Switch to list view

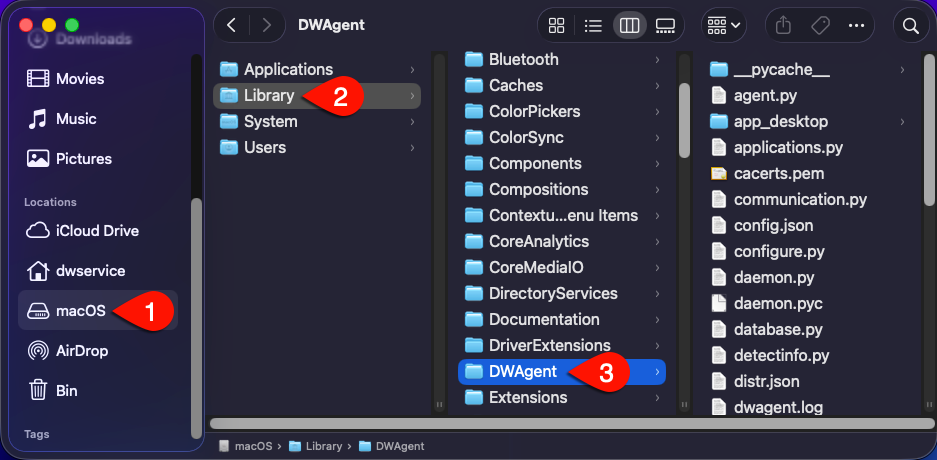pyautogui.click(x=593, y=25)
